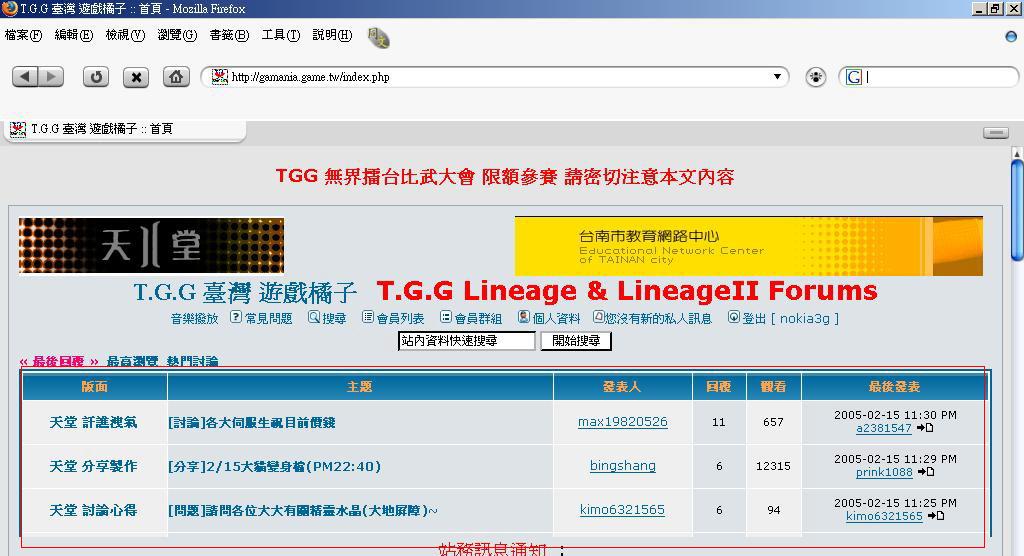
Task: Select the T.G.G 臺灣 遊戲橘子 tab
Action: pos(124,129)
